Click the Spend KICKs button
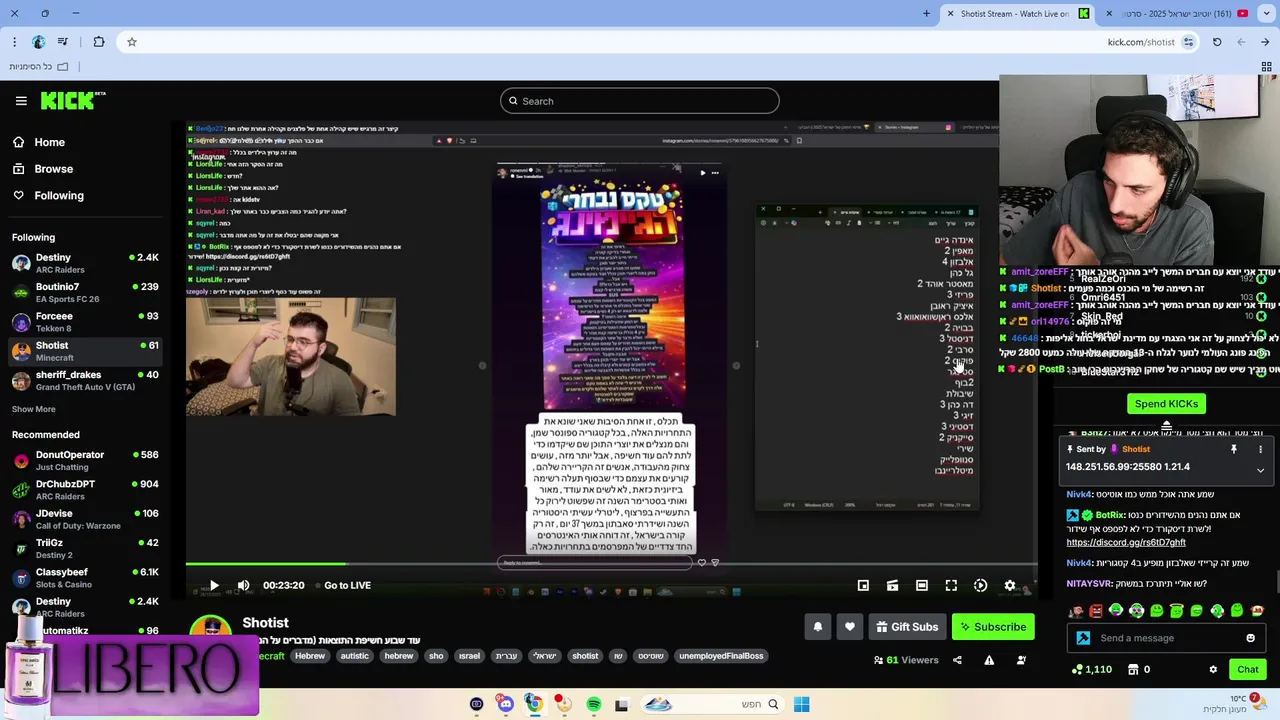This screenshot has height=720, width=1280. coord(1166,404)
